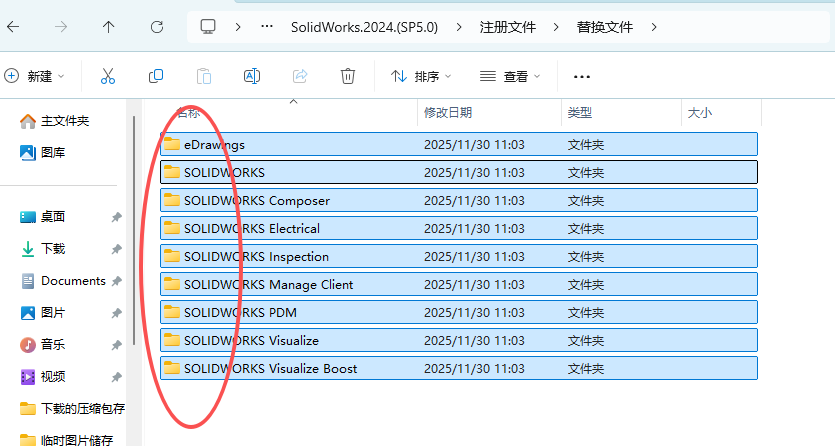The image size is (835, 446).
Task: Select the SOLIDWORKS Composer folder
Action: [x=459, y=200]
